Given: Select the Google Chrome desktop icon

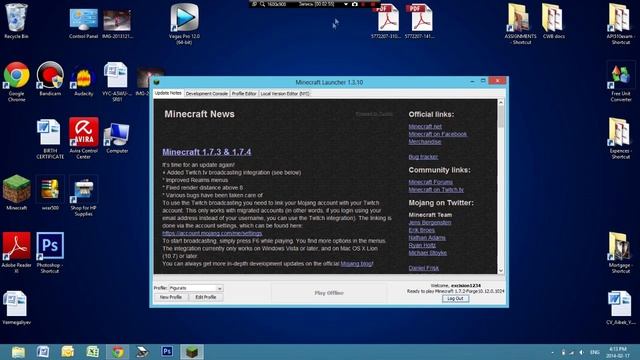Looking at the screenshot, I should click(x=16, y=81).
